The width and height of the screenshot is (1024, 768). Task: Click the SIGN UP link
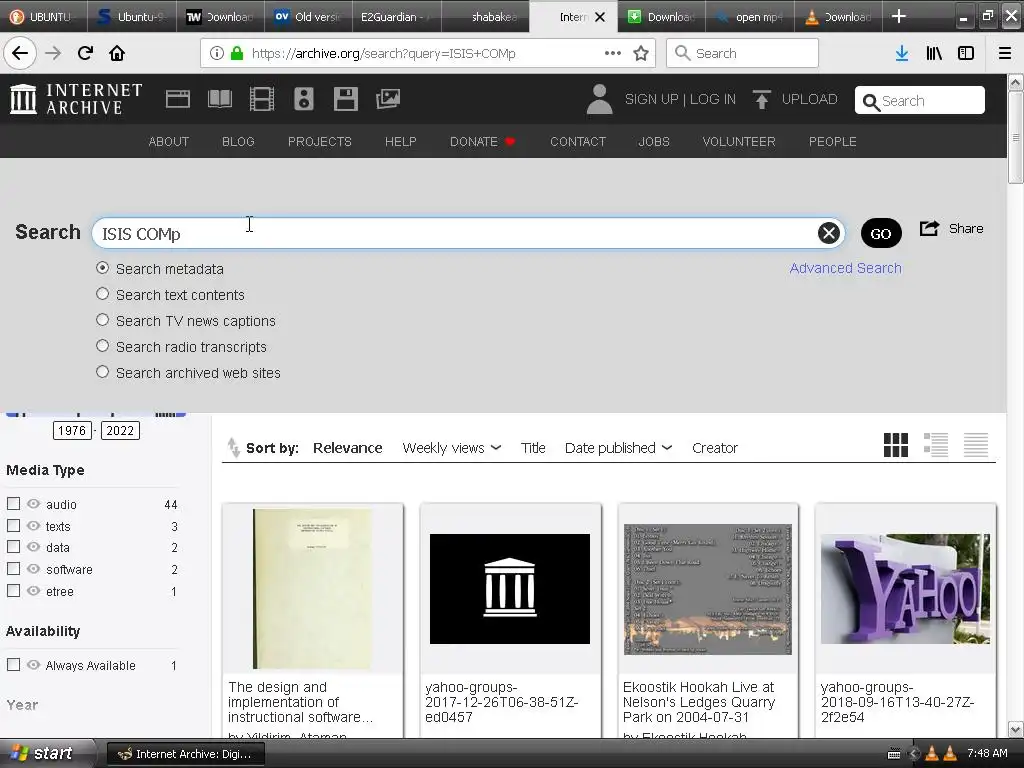click(651, 99)
